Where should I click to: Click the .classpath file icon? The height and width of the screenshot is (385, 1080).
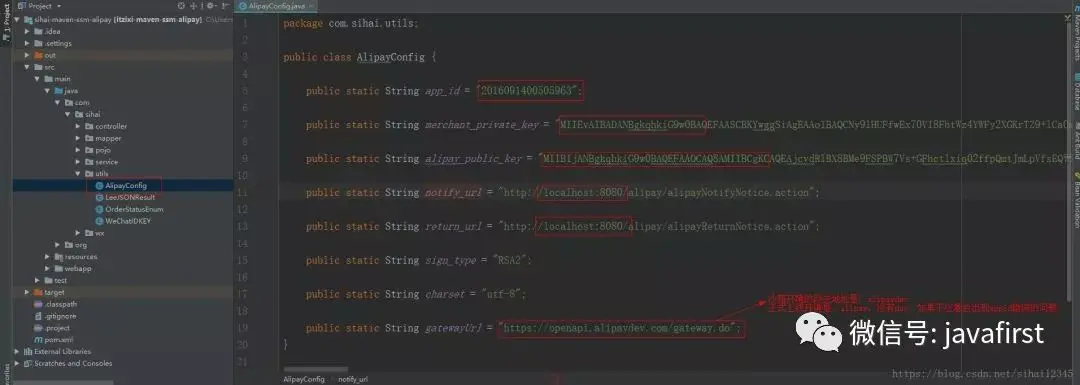click(x=39, y=304)
